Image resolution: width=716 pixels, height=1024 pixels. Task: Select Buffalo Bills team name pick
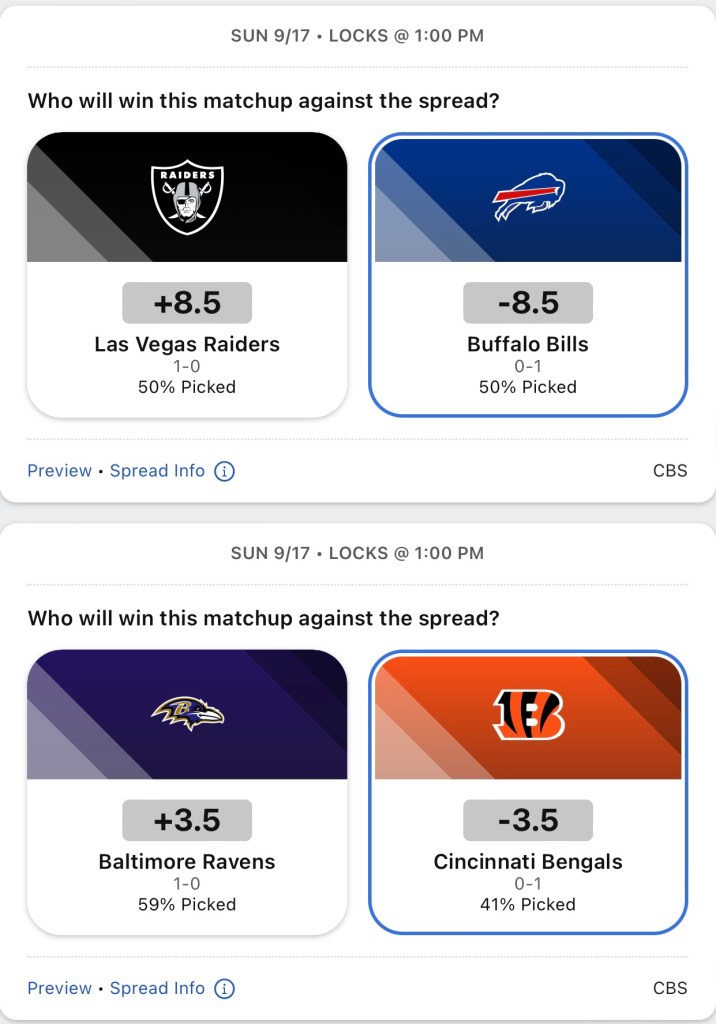528,344
